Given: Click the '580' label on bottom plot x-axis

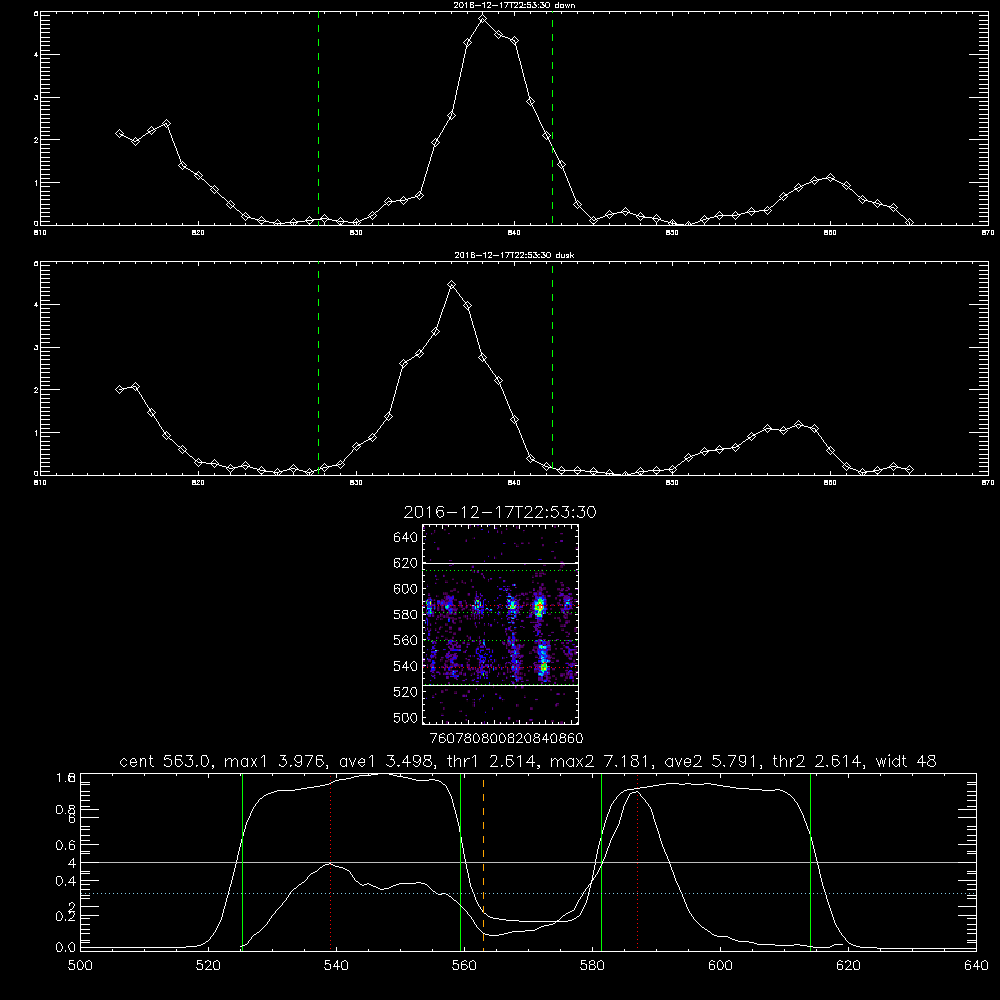Looking at the screenshot, I should coord(592,966).
